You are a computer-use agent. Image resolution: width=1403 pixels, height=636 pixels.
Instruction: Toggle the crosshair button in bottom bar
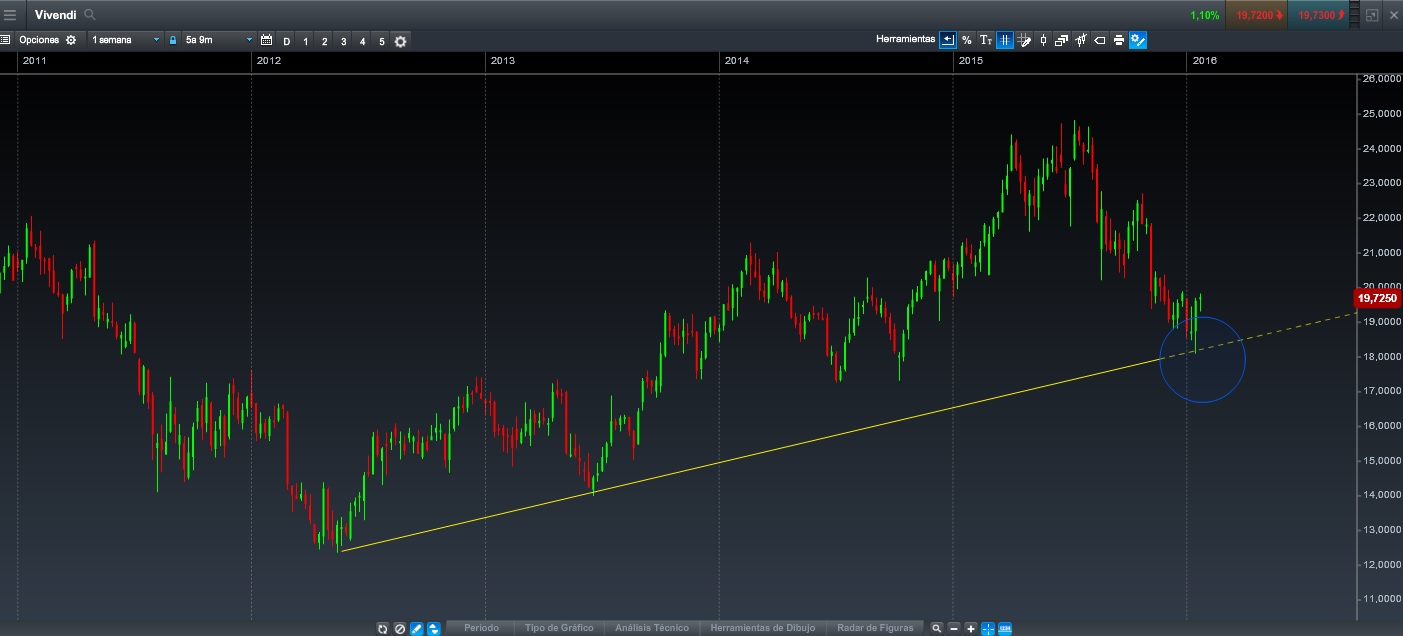click(x=988, y=629)
